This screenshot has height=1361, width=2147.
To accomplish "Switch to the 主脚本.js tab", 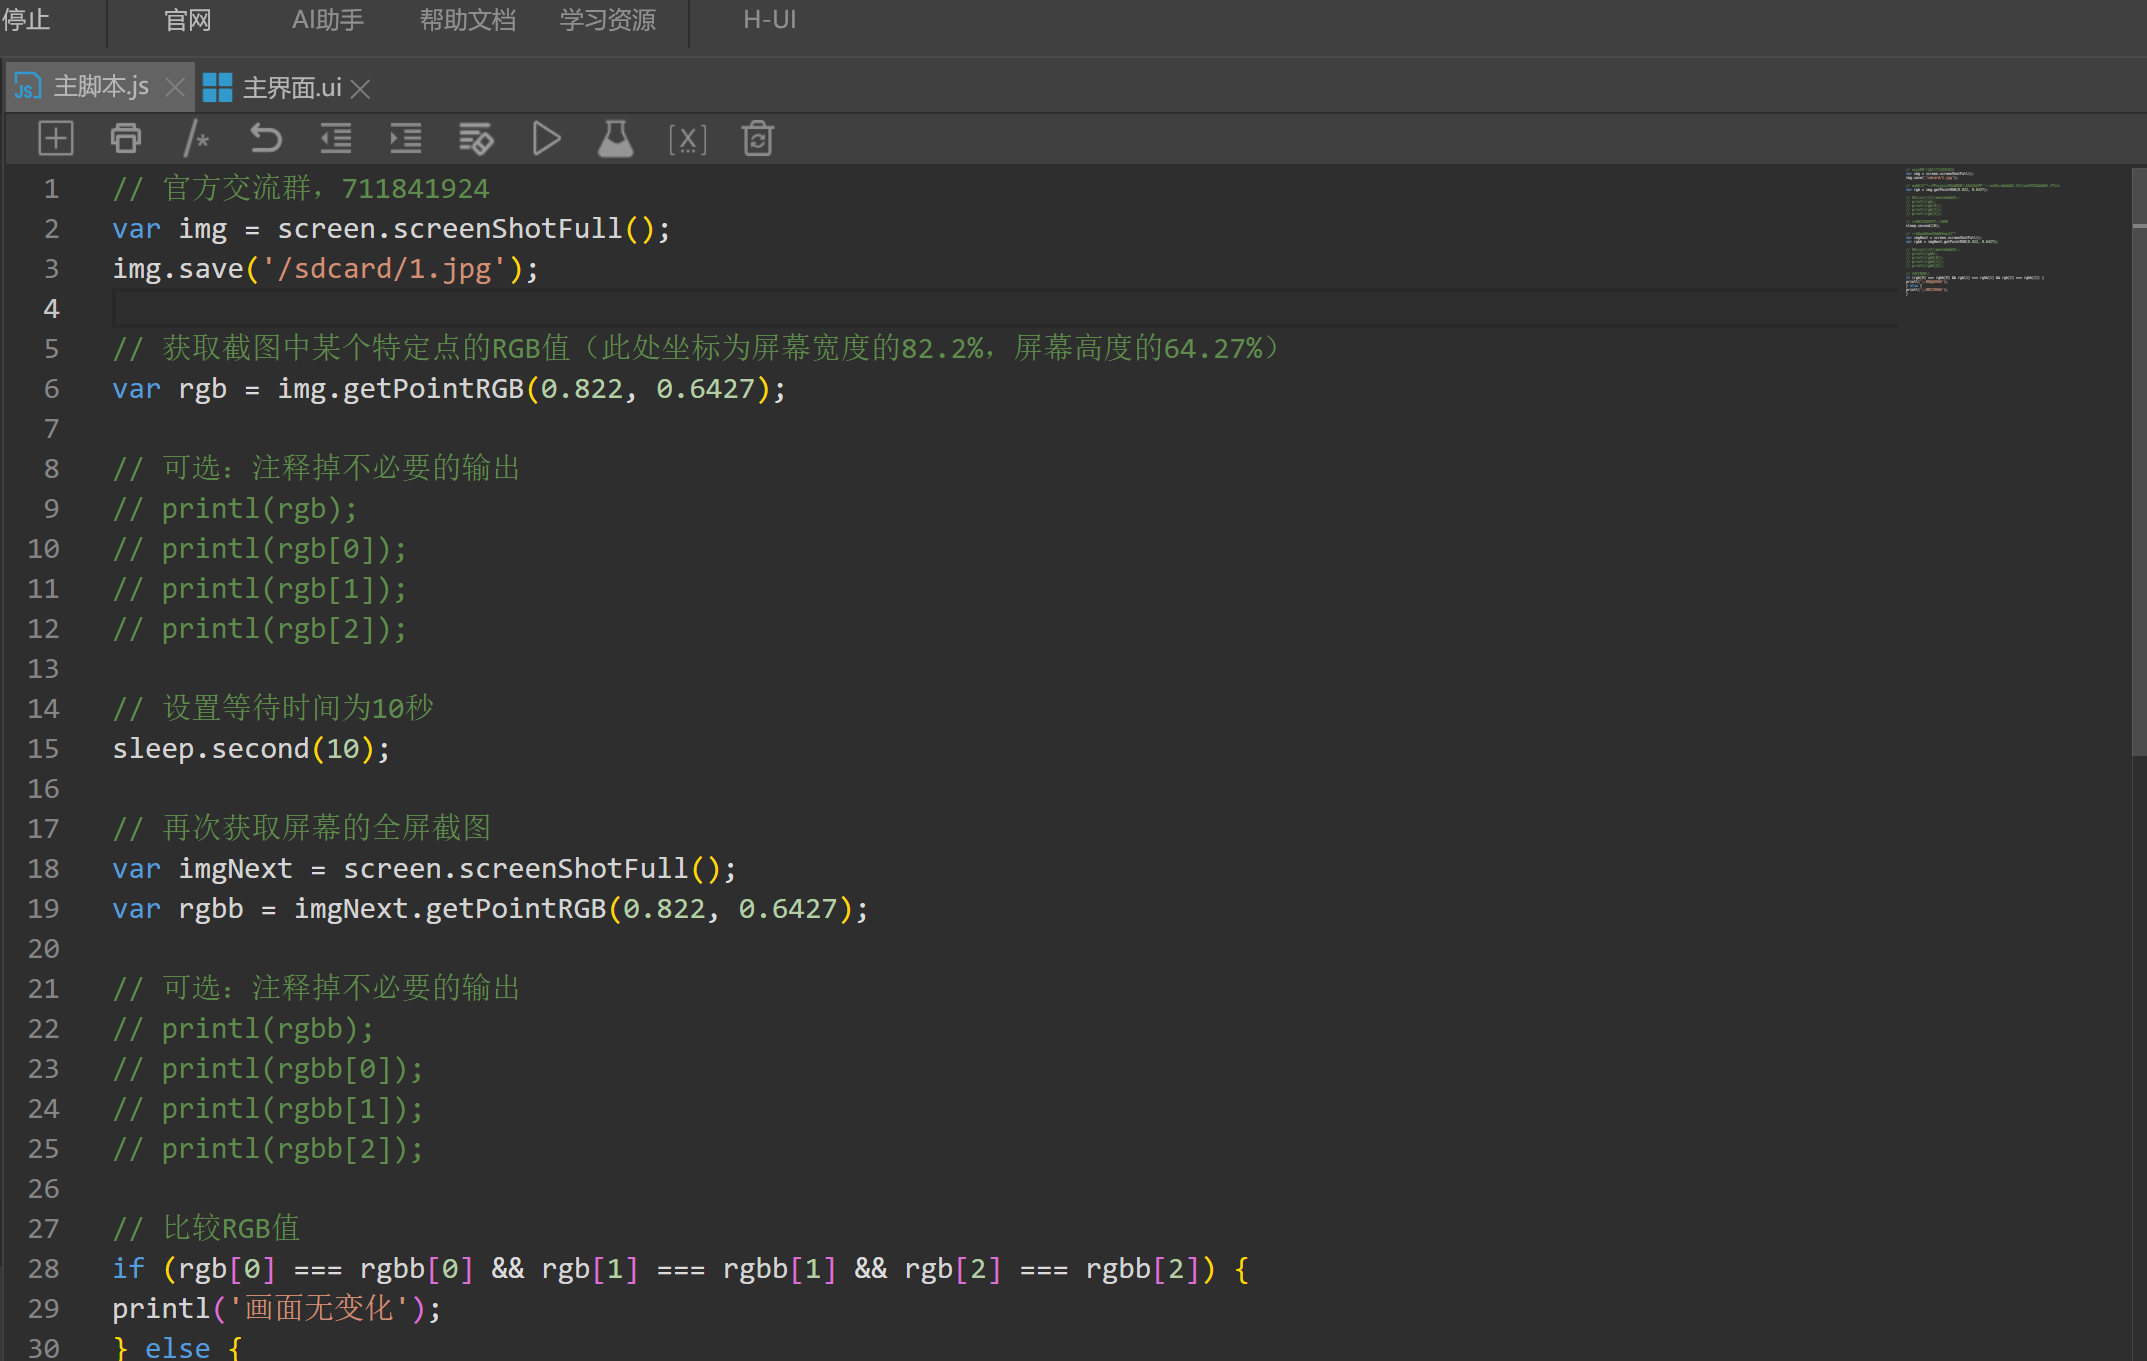I will point(101,87).
